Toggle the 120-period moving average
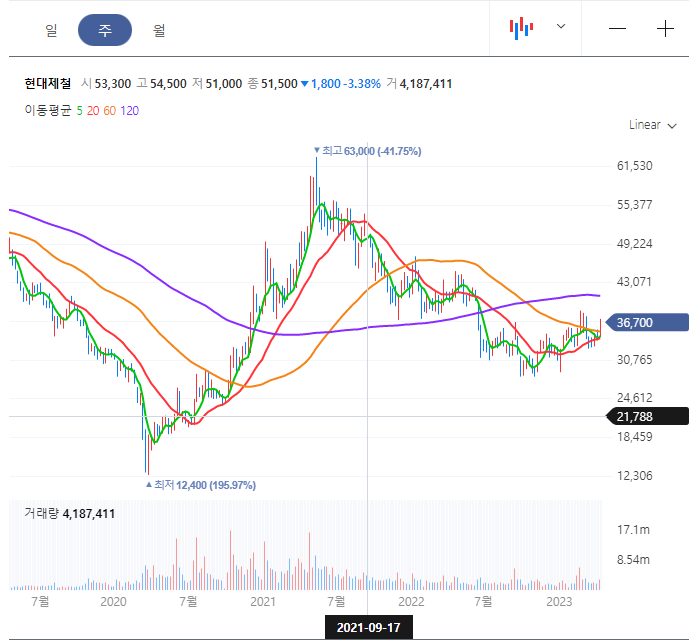The width and height of the screenshot is (700, 642). tap(129, 111)
